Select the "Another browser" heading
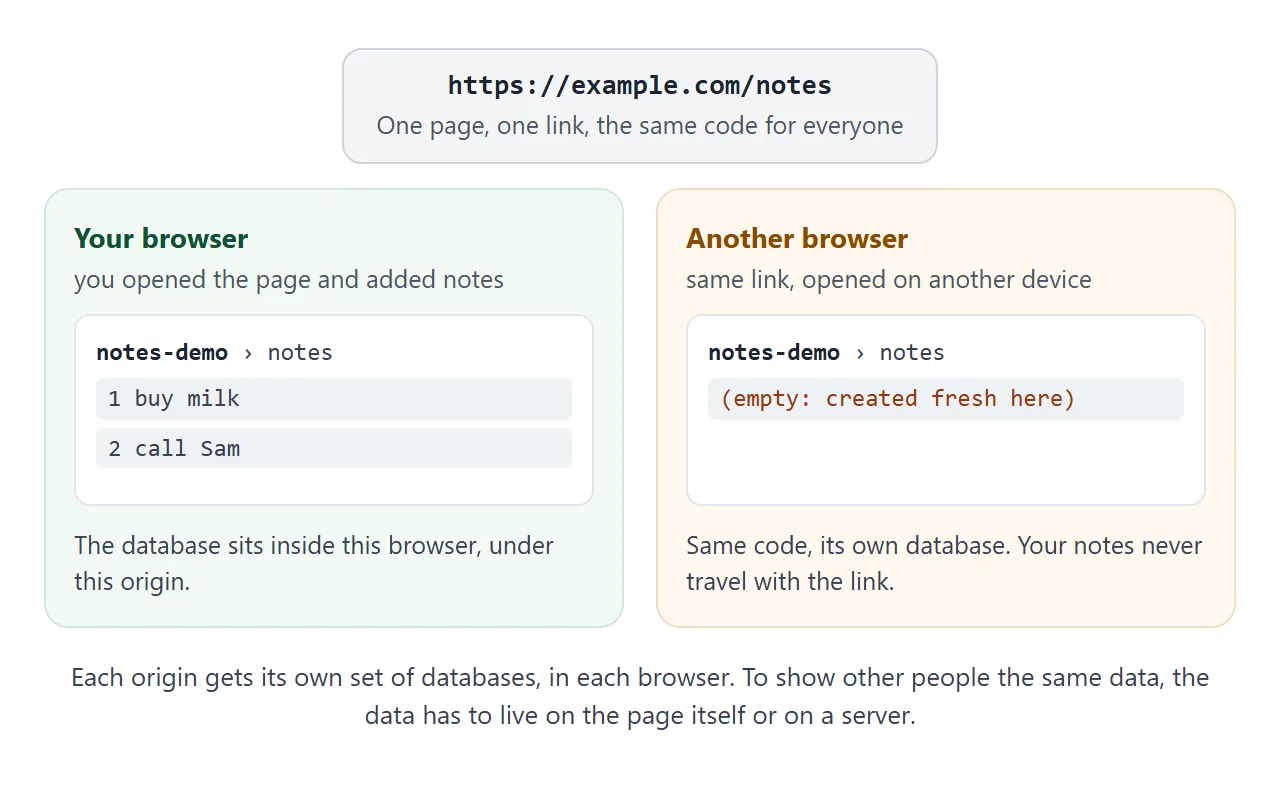 click(x=797, y=239)
